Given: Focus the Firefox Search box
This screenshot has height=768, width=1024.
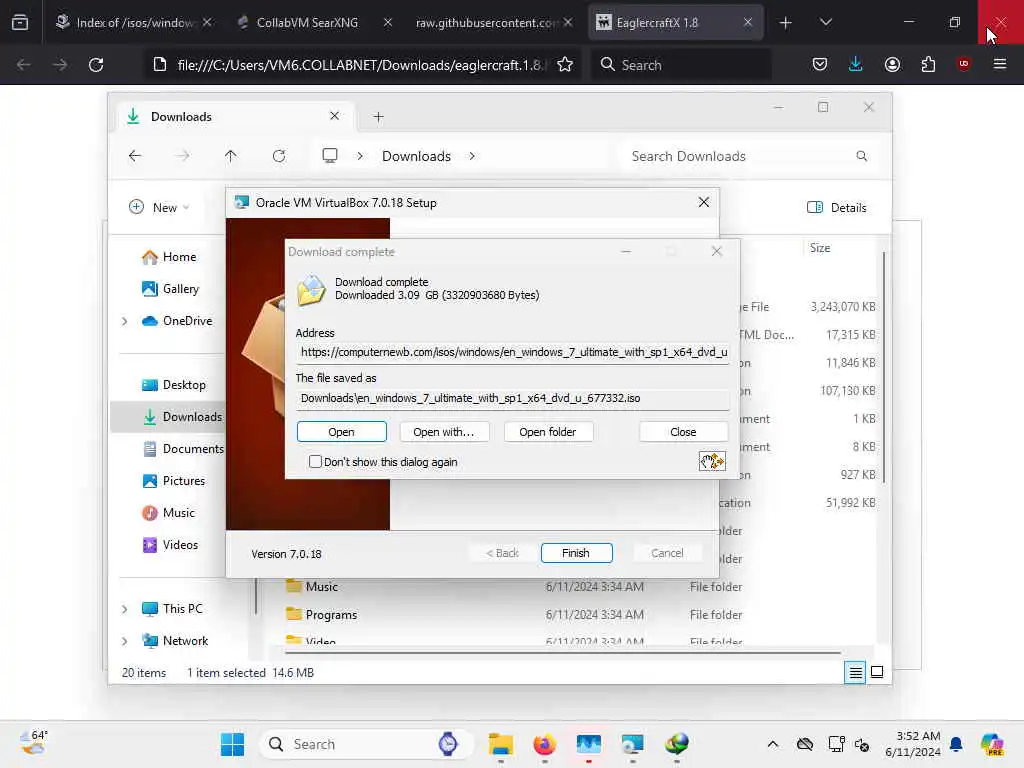Looking at the screenshot, I should coord(681,65).
